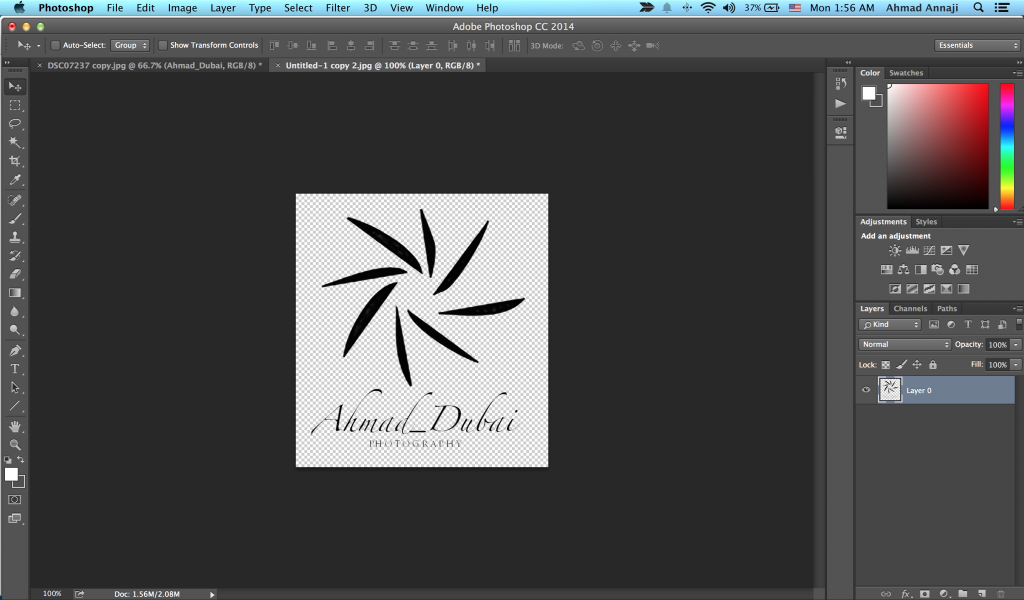The width and height of the screenshot is (1024, 600).
Task: Toggle lock all on layer
Action: (x=933, y=365)
